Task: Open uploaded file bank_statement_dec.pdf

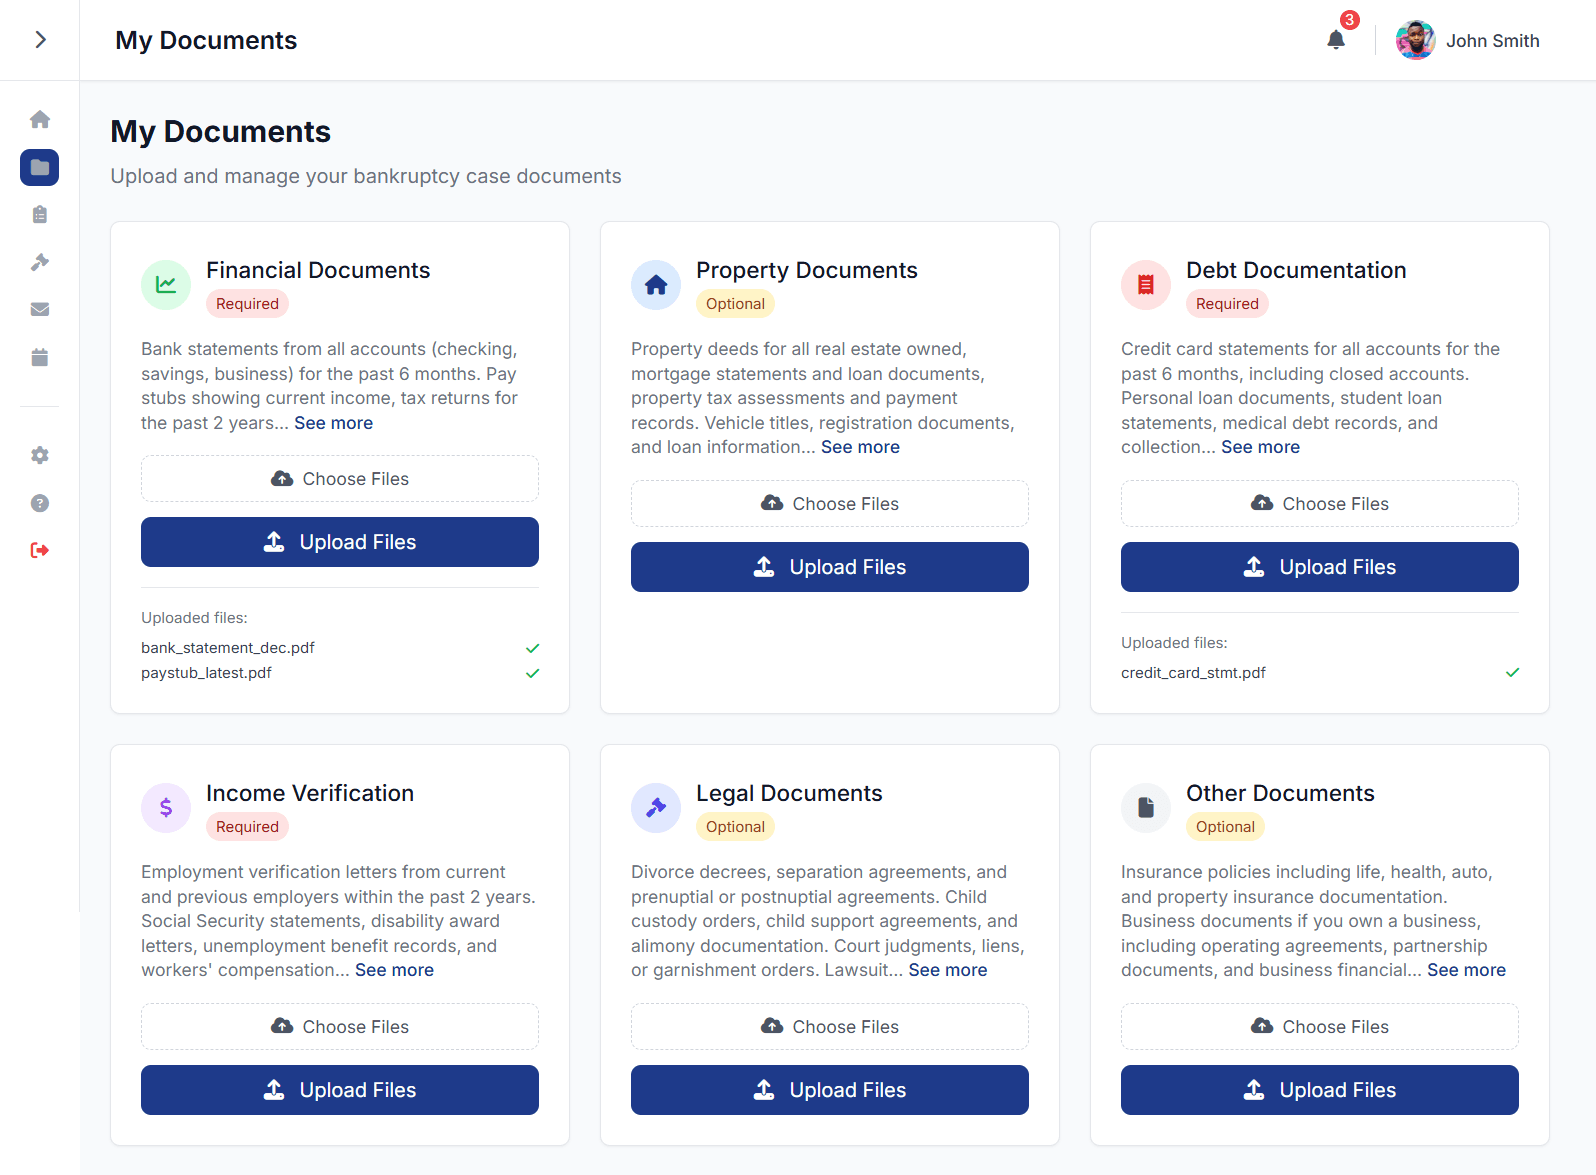Action: click(228, 648)
